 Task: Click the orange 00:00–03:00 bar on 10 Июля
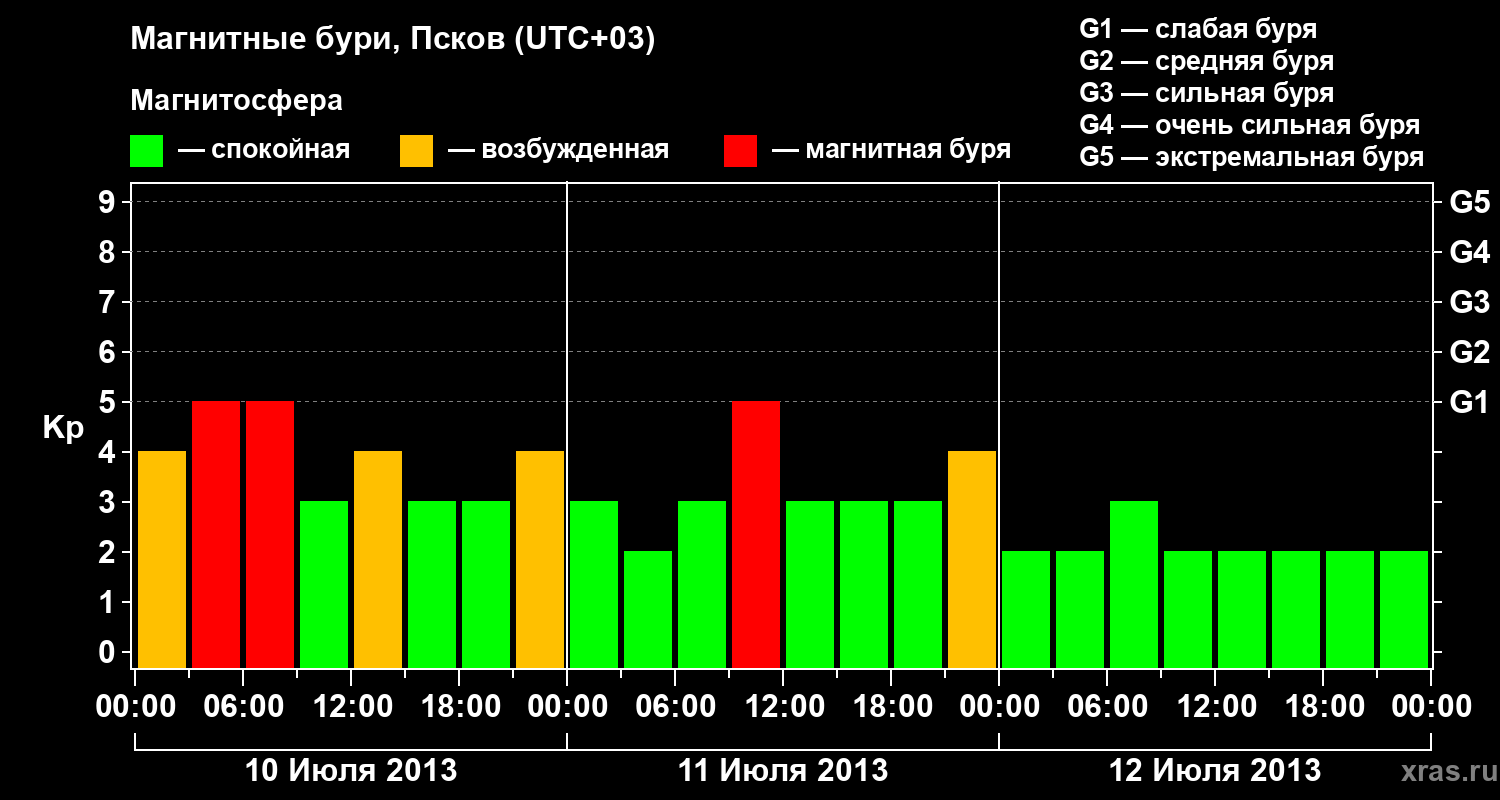(162, 559)
